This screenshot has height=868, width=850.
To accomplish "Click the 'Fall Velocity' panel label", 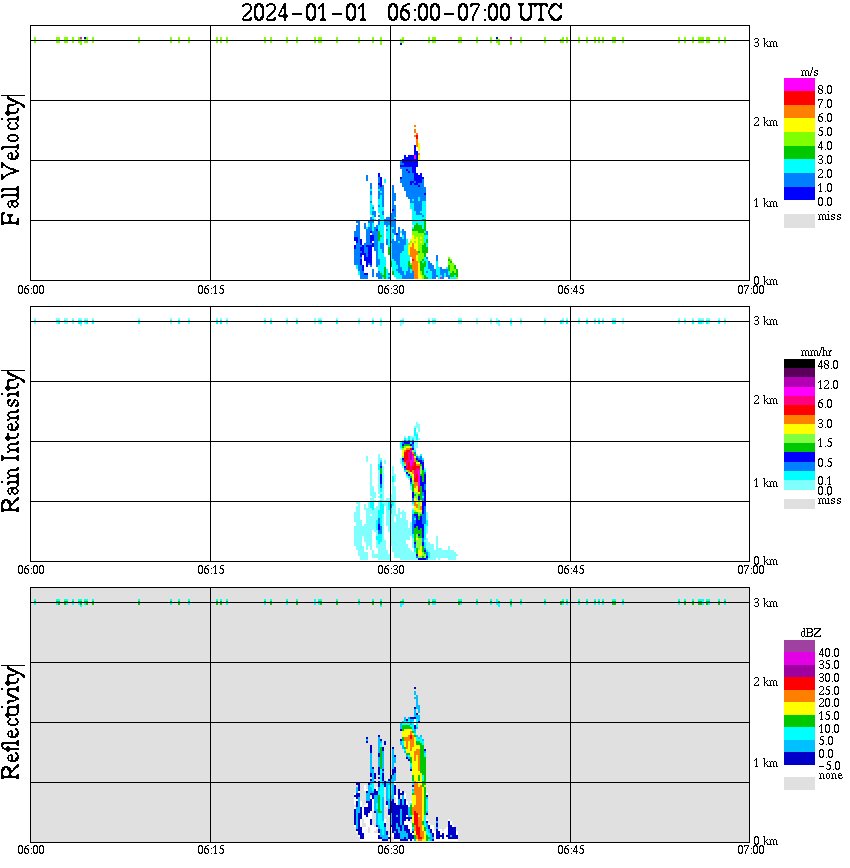I will (11, 160).
